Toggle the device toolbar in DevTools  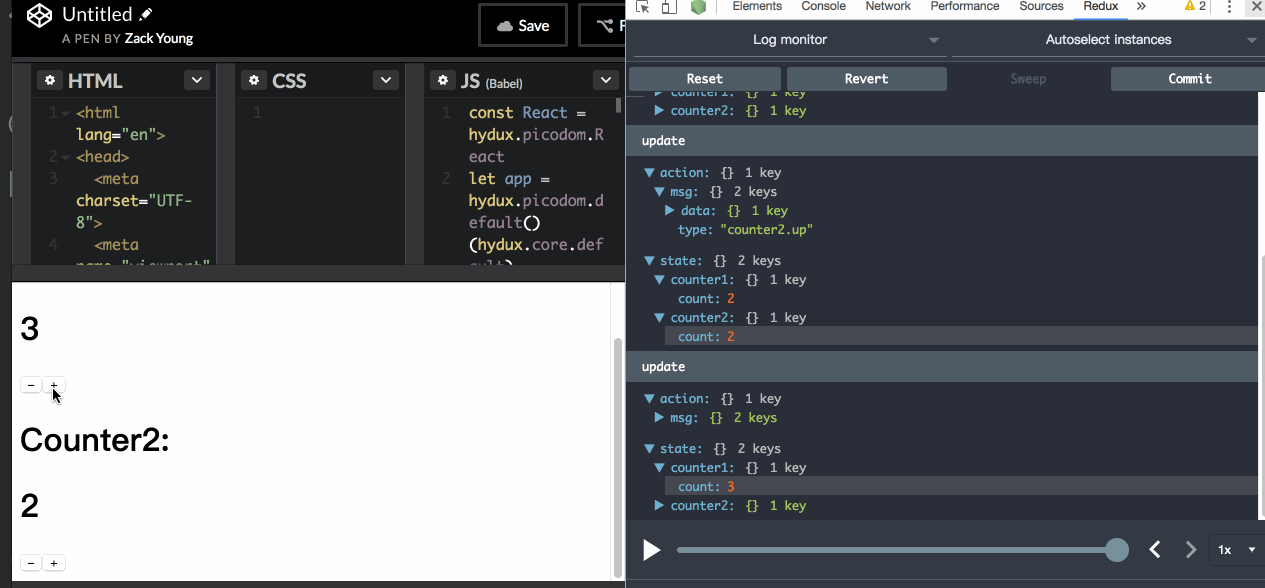coord(667,7)
